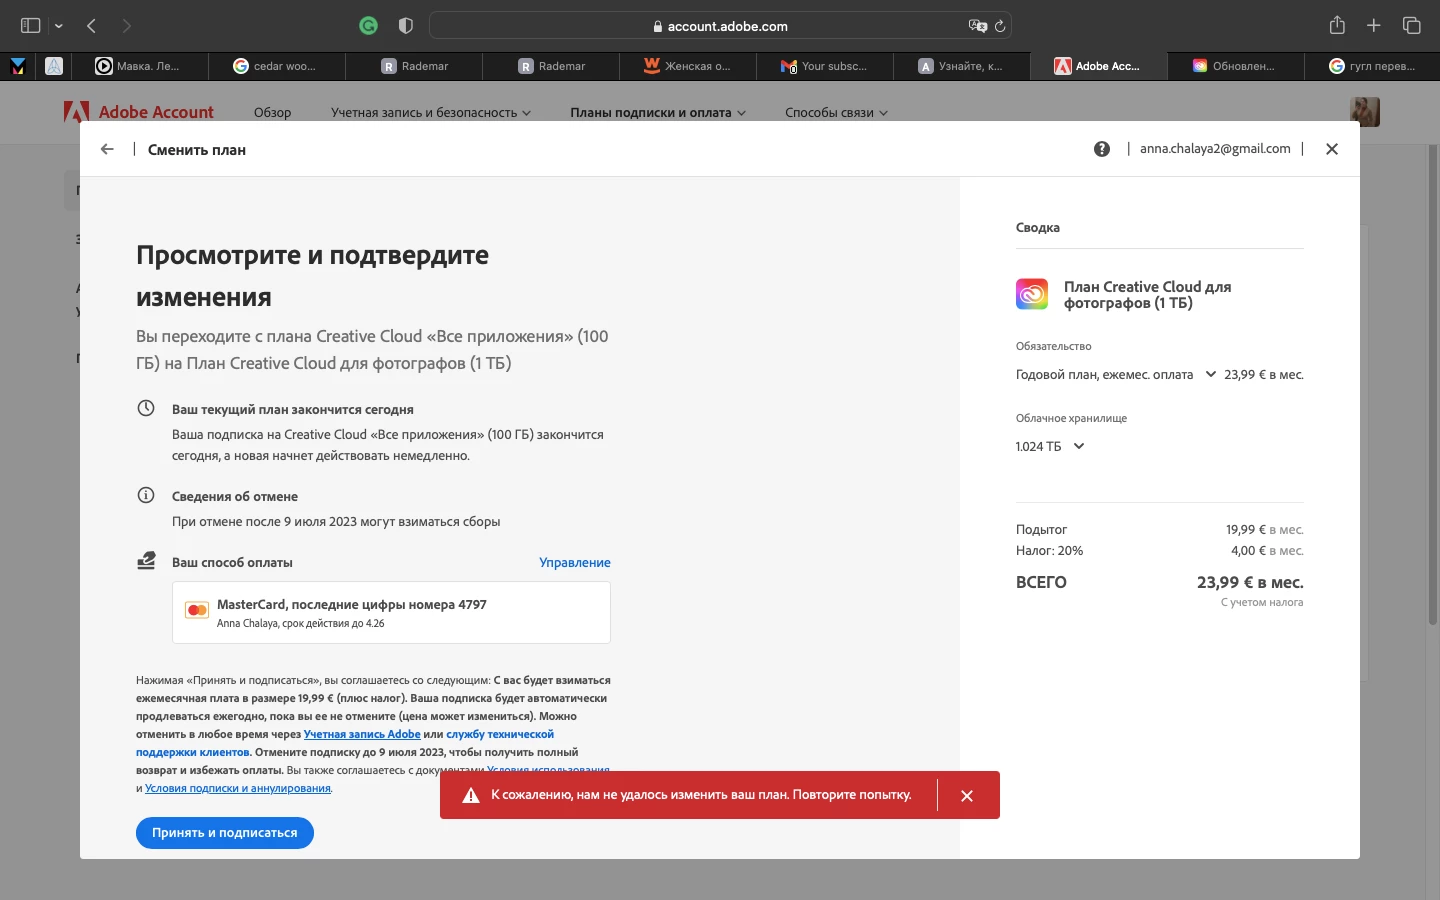Image resolution: width=1440 pixels, height=900 pixels.
Task: Click the payment method icon
Action: pyautogui.click(x=146, y=561)
